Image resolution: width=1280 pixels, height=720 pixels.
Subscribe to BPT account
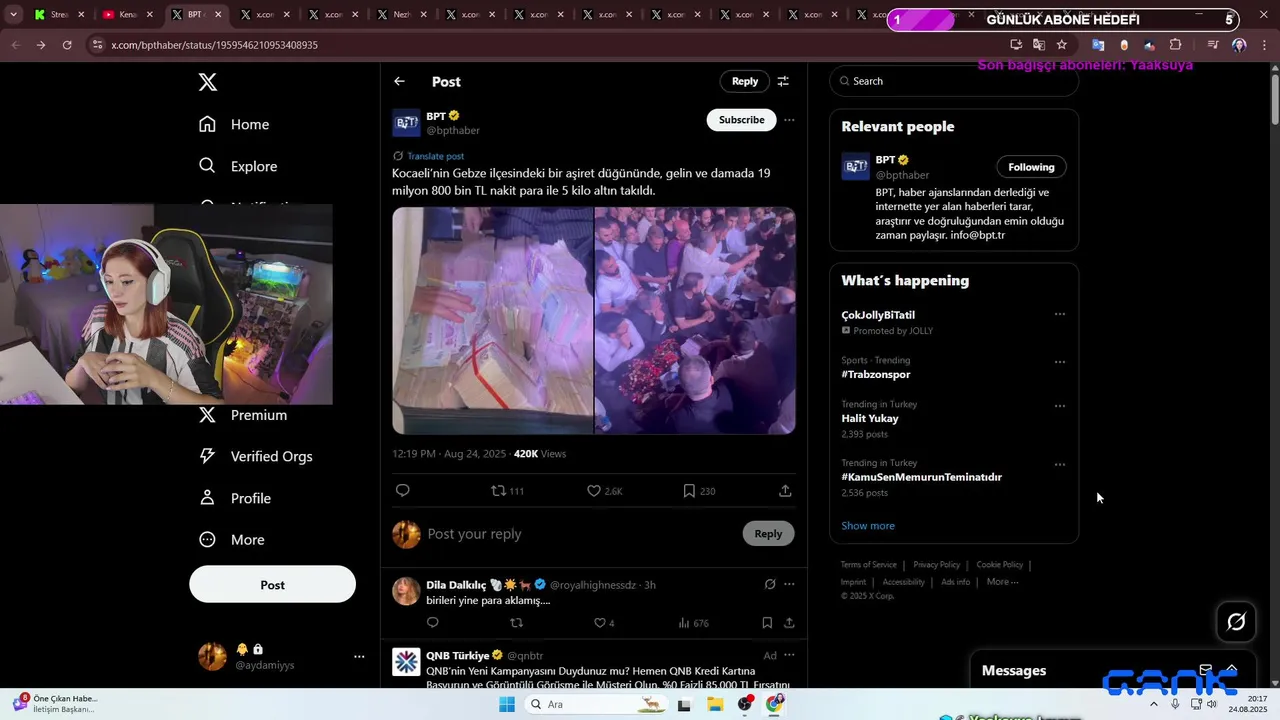click(741, 119)
